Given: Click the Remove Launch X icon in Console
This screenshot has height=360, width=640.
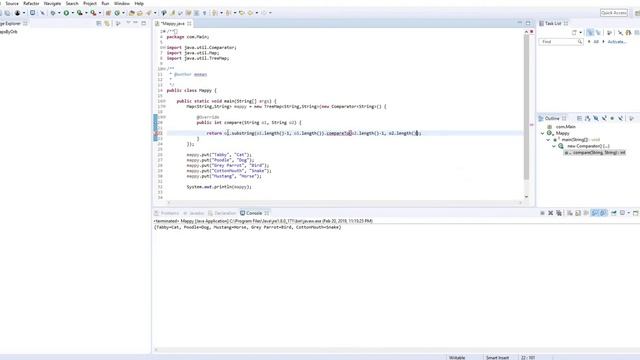Looking at the screenshot, I should click(551, 213).
